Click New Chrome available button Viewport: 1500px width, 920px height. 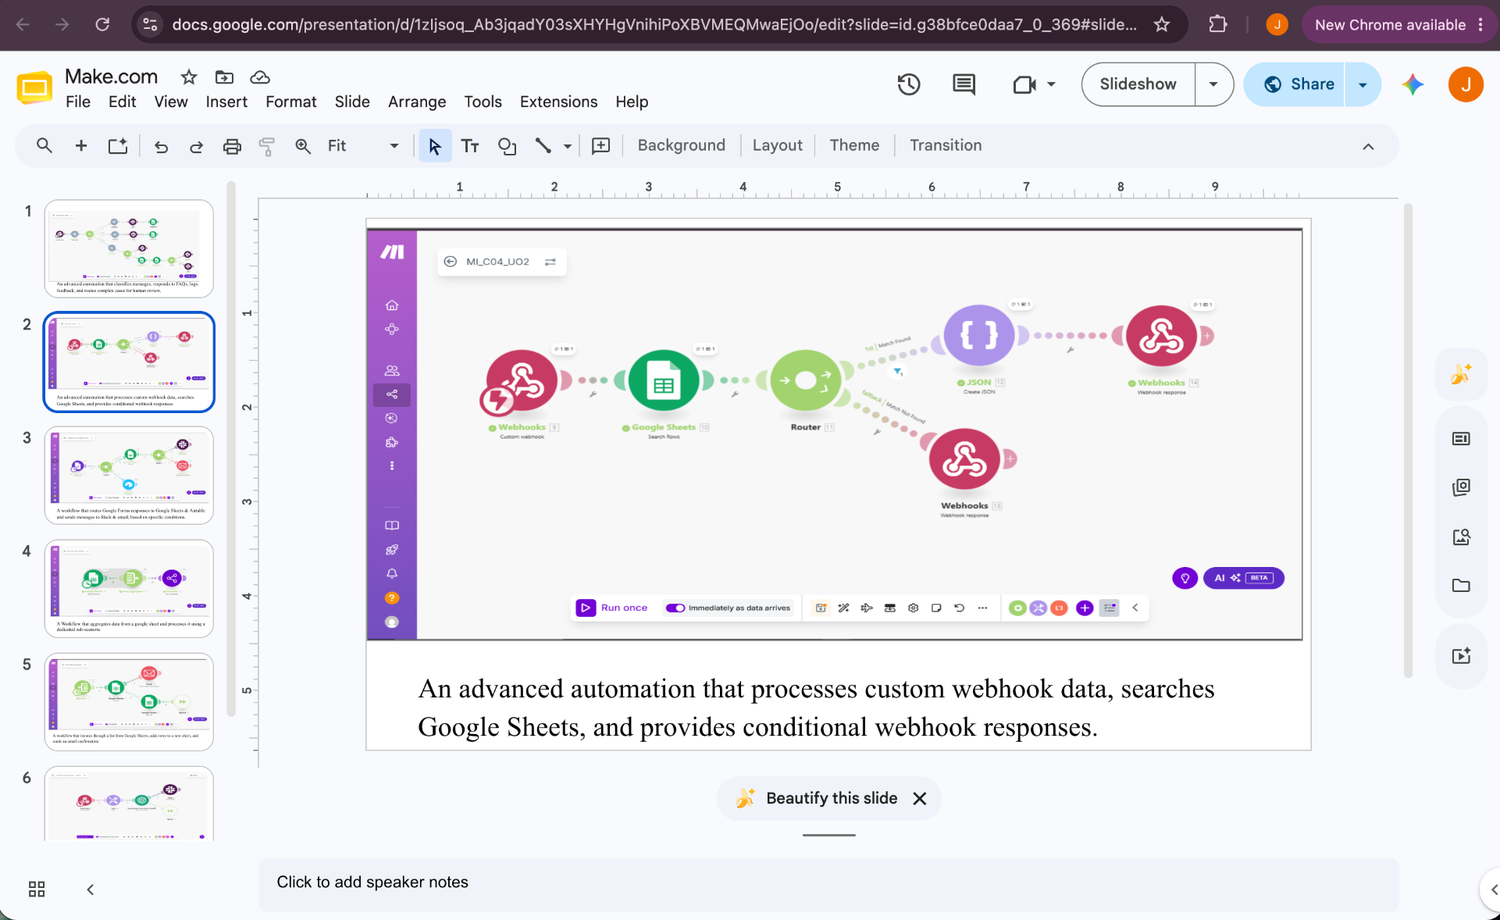coord(1390,24)
